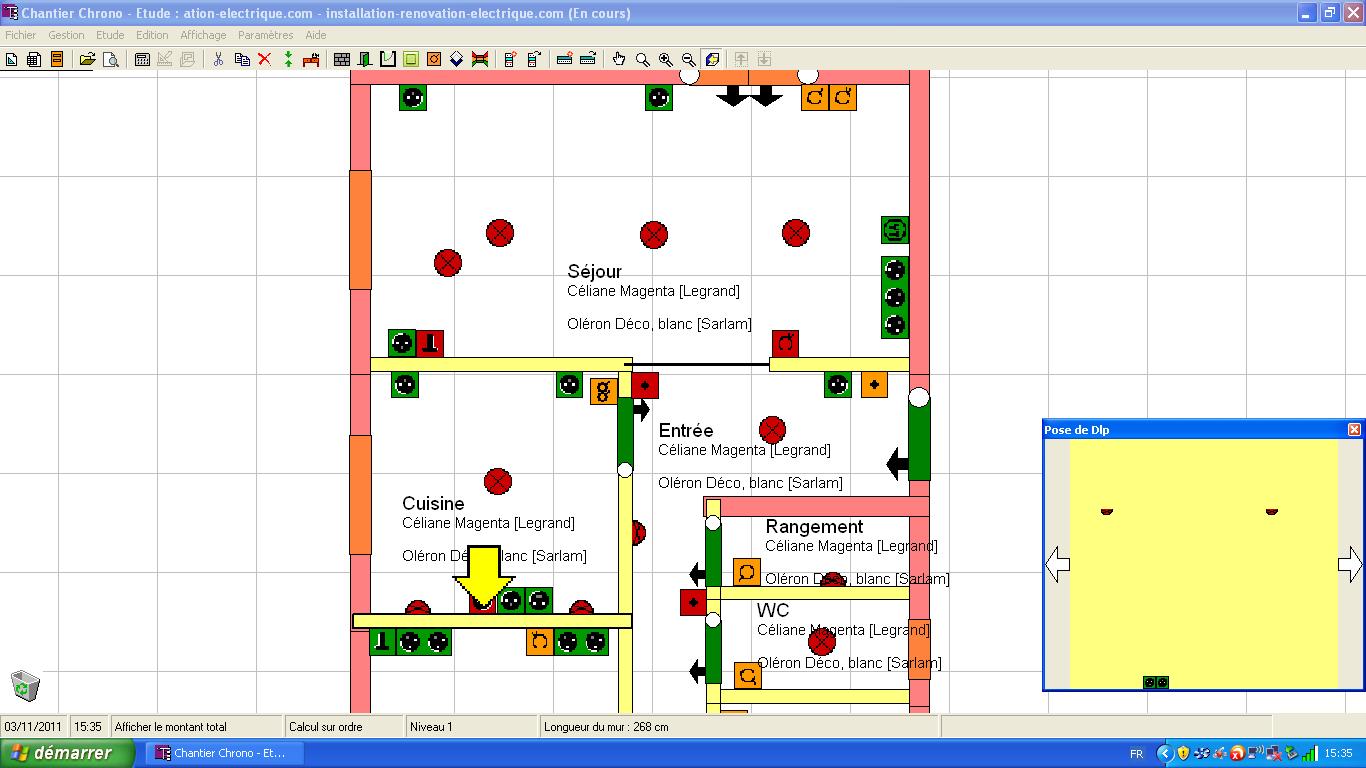This screenshot has height=768, width=1366.
Task: Toggle the highlighted yellow arrow toolbar button
Action: (712, 60)
